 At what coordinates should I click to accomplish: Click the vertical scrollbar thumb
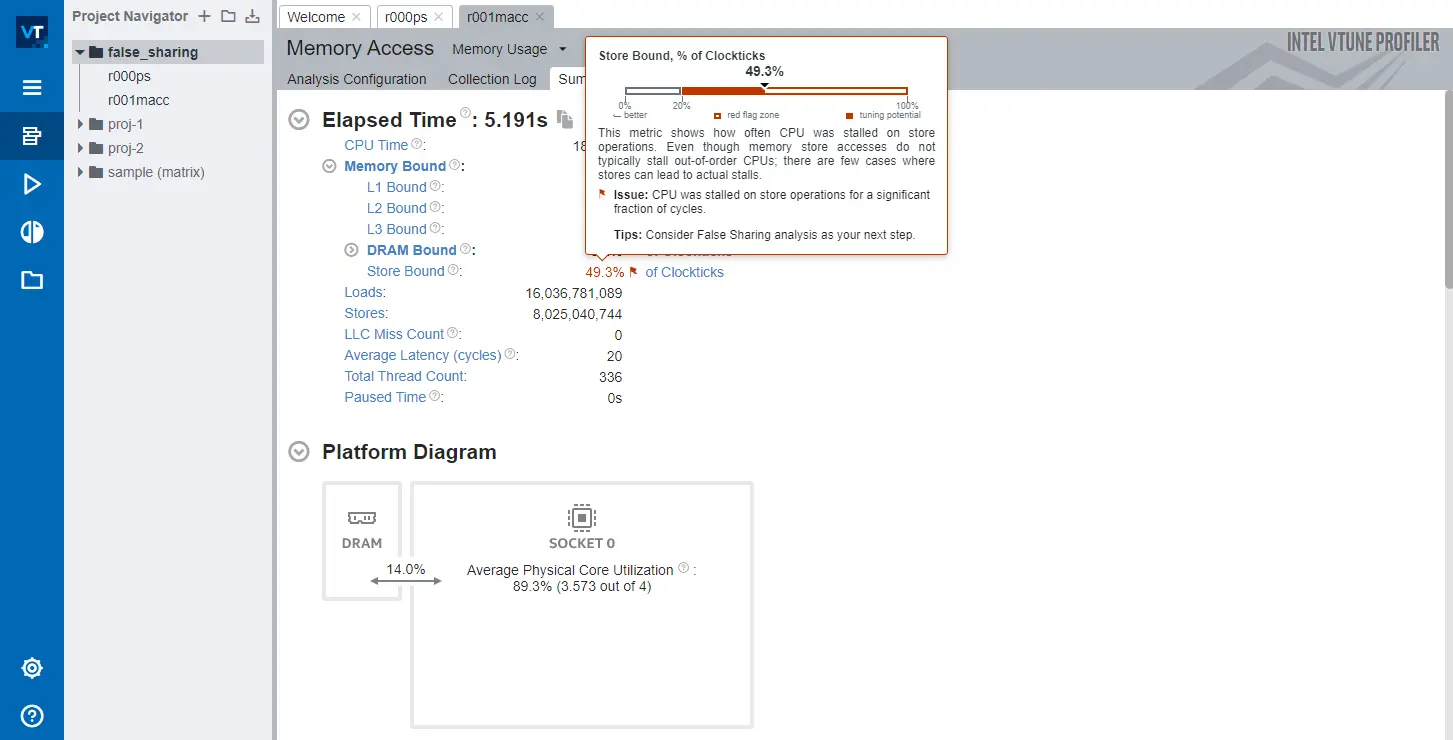pos(1448,190)
